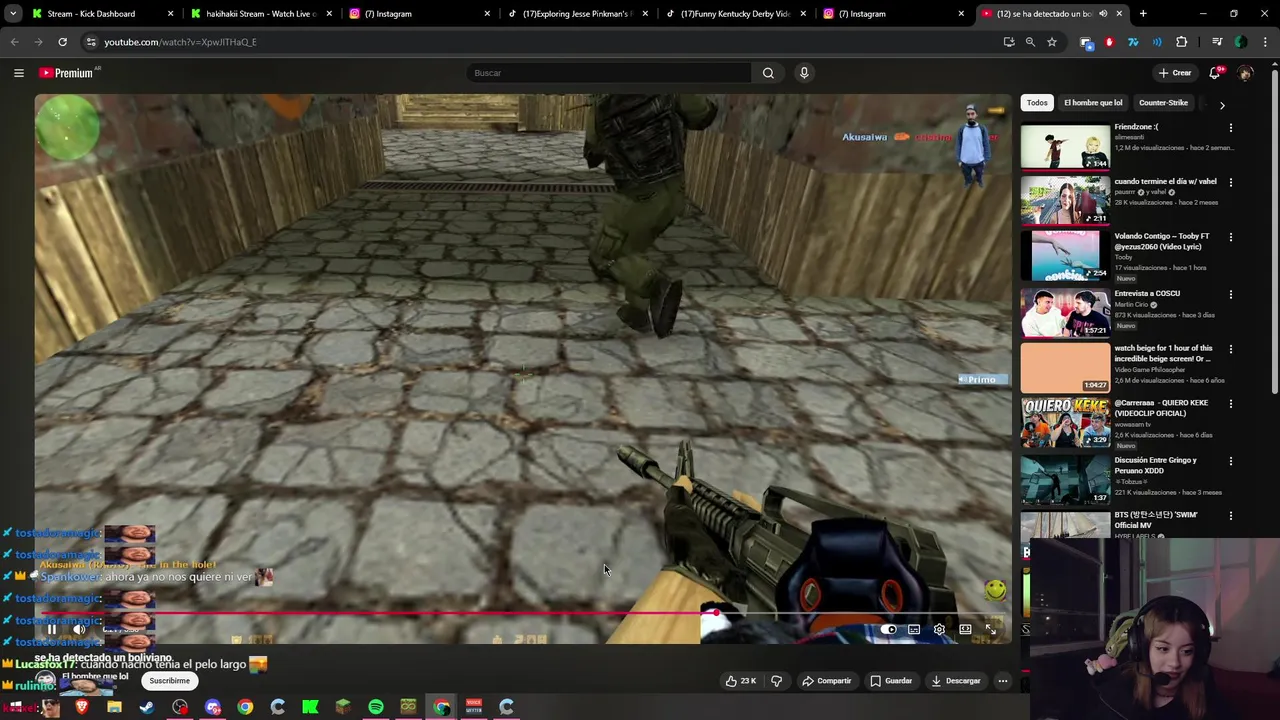Viewport: 1280px width, 720px height.
Task: Grab the page vertical scrollbar
Action: coord(1274,230)
